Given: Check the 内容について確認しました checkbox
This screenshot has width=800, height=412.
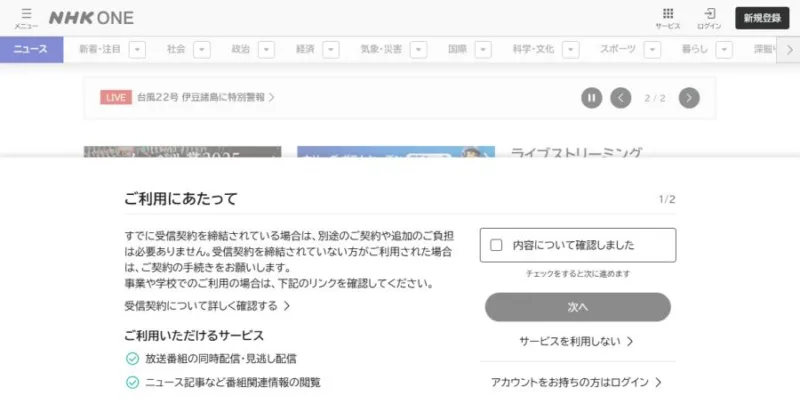Looking at the screenshot, I should click(496, 244).
